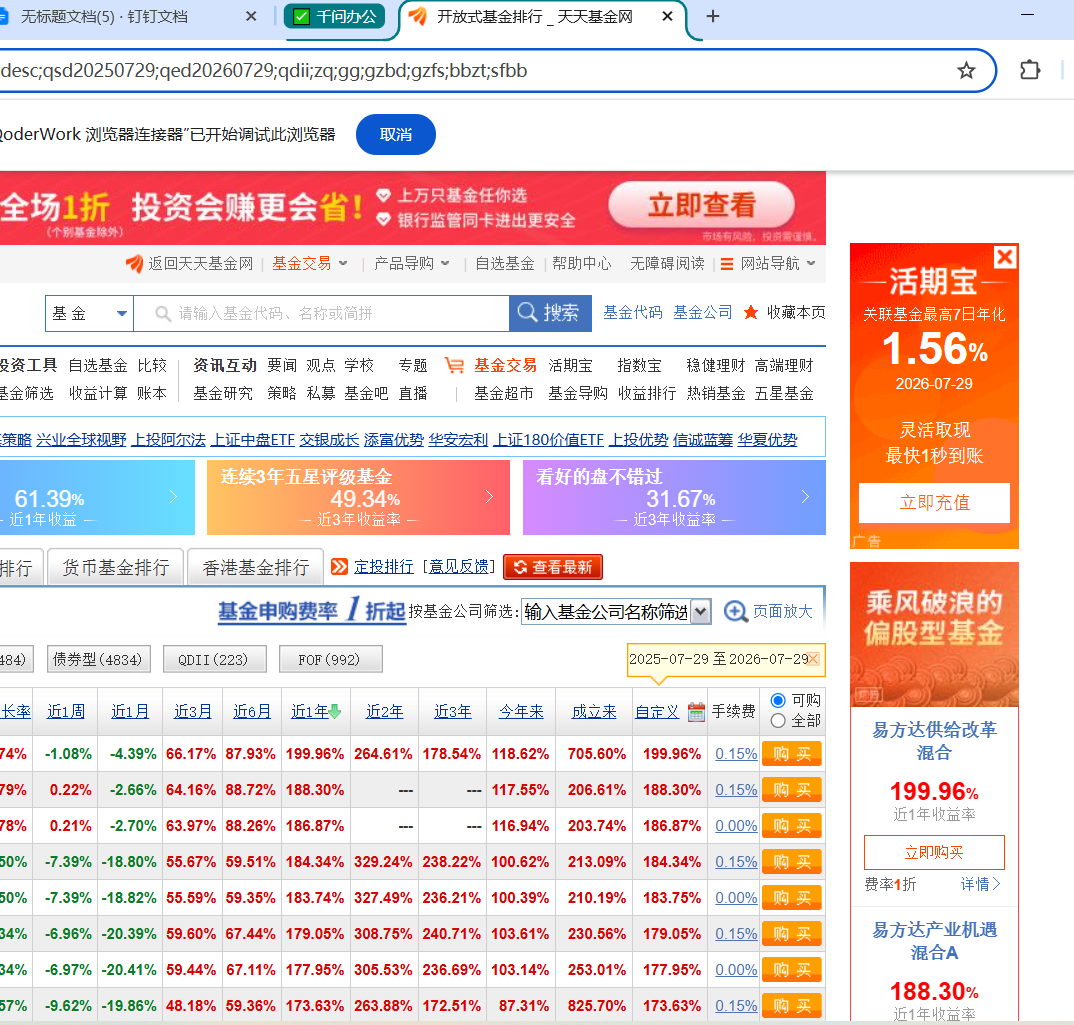Open the 自选基金 top link
The height and width of the screenshot is (1025, 1074).
[505, 263]
